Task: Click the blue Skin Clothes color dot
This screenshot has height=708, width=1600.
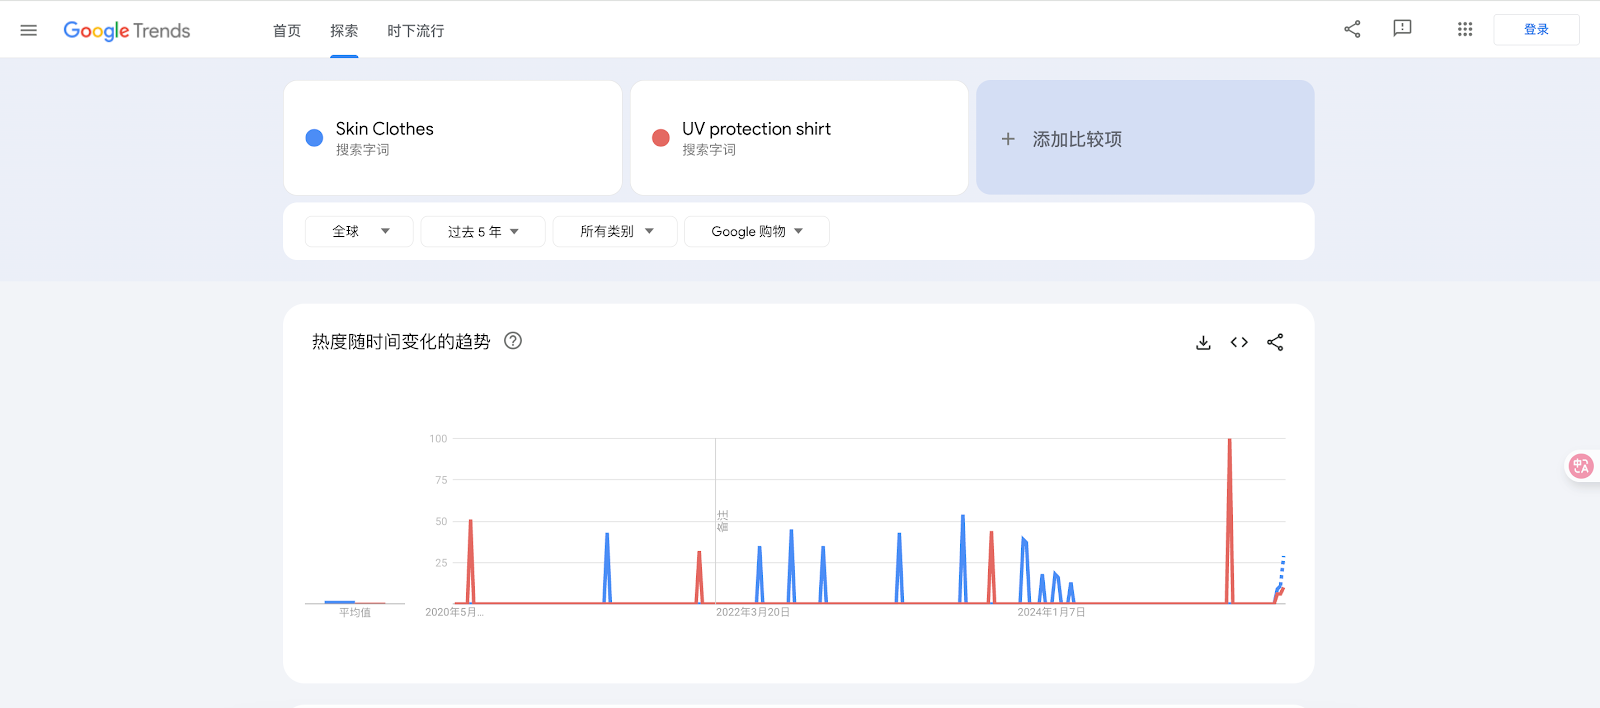Action: [x=314, y=138]
